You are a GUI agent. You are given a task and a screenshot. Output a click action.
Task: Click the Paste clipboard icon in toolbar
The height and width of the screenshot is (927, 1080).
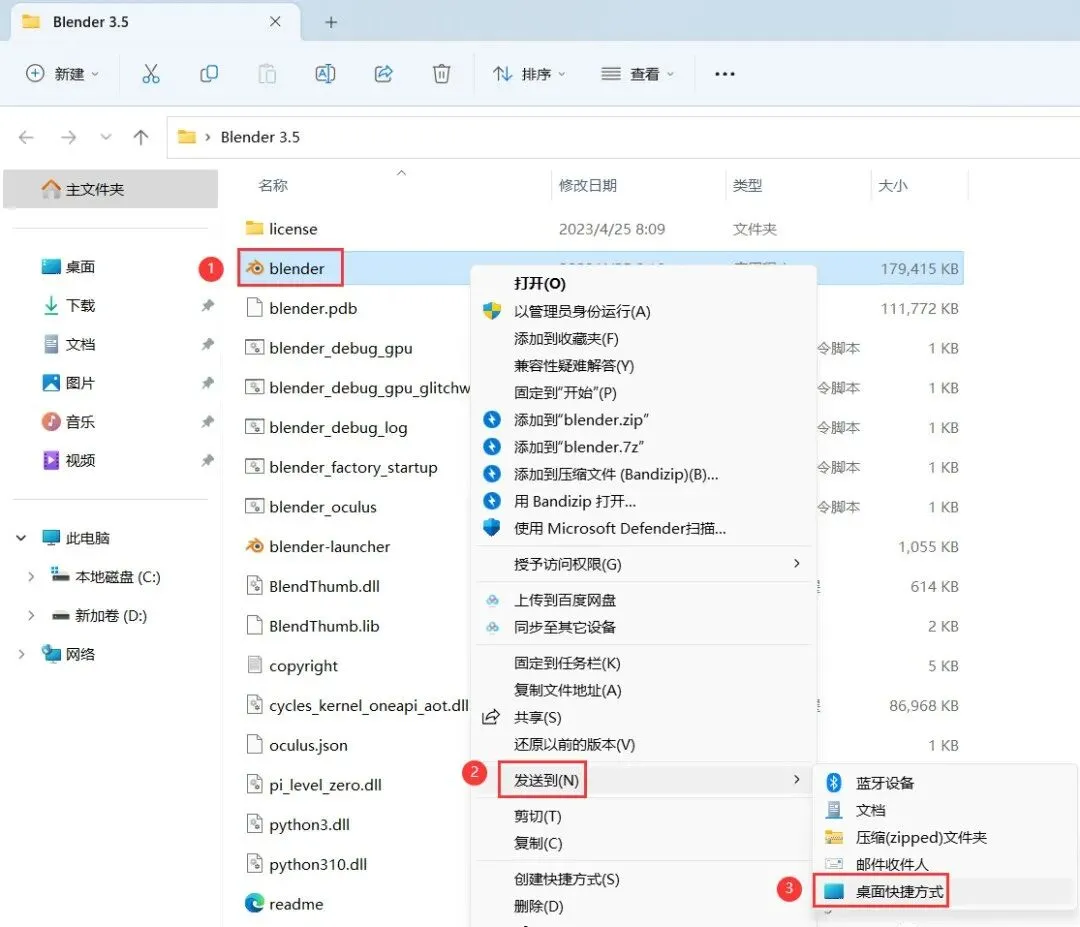coord(267,74)
